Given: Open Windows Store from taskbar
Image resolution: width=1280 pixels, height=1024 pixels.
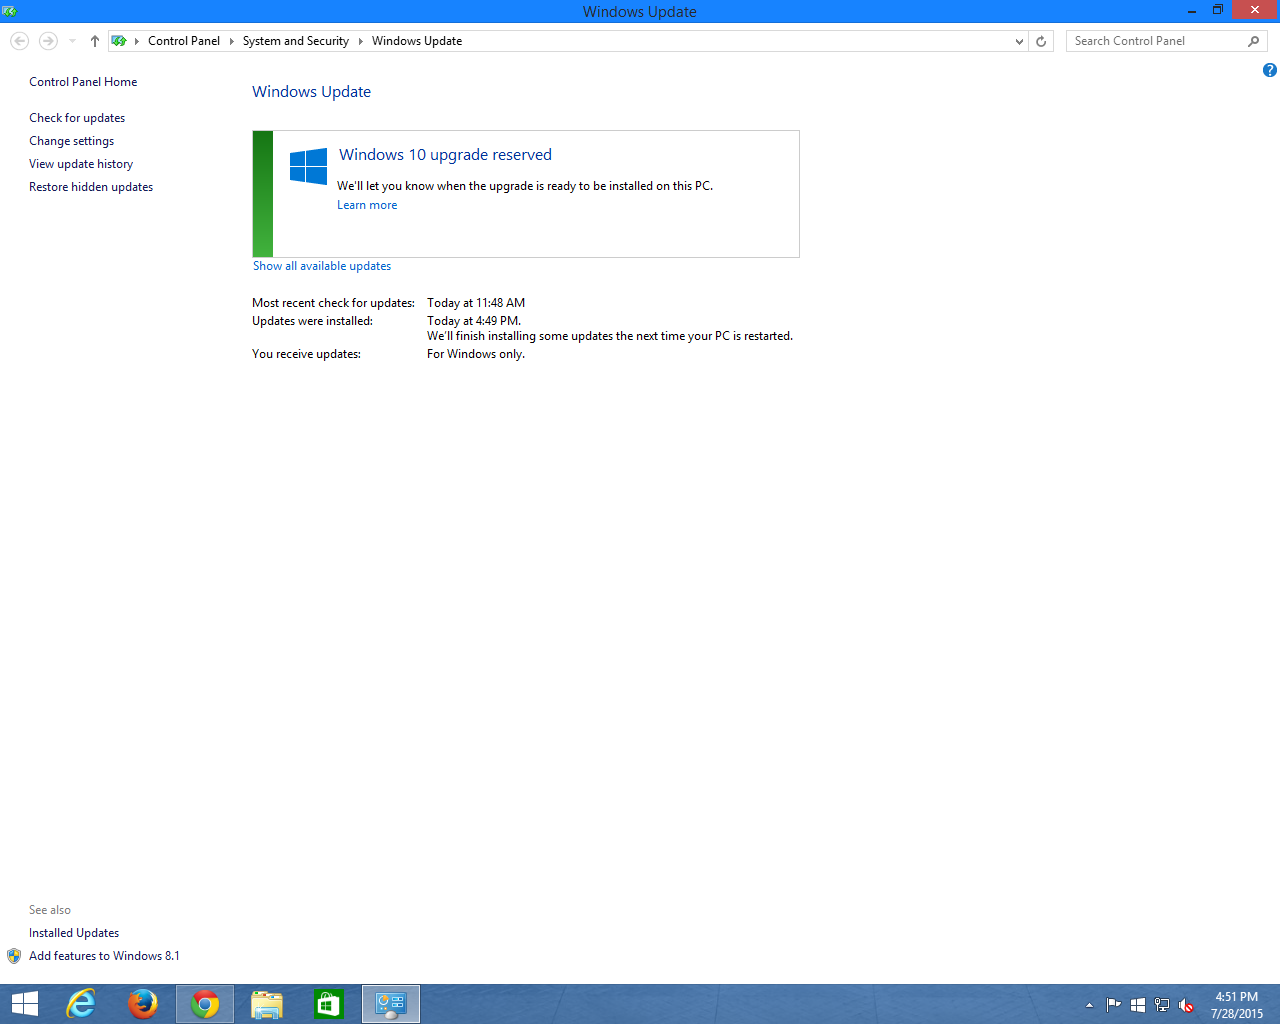Looking at the screenshot, I should (329, 1004).
